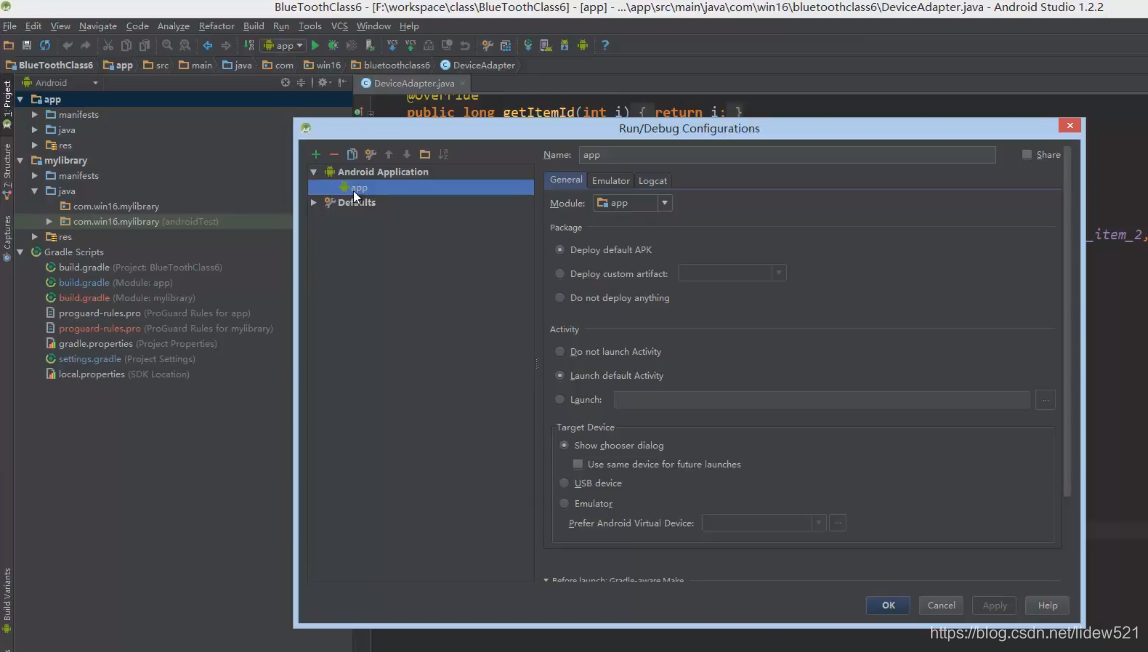1148x652 pixels.
Task: Click the Synchronize toolbar icon
Action: click(45, 45)
